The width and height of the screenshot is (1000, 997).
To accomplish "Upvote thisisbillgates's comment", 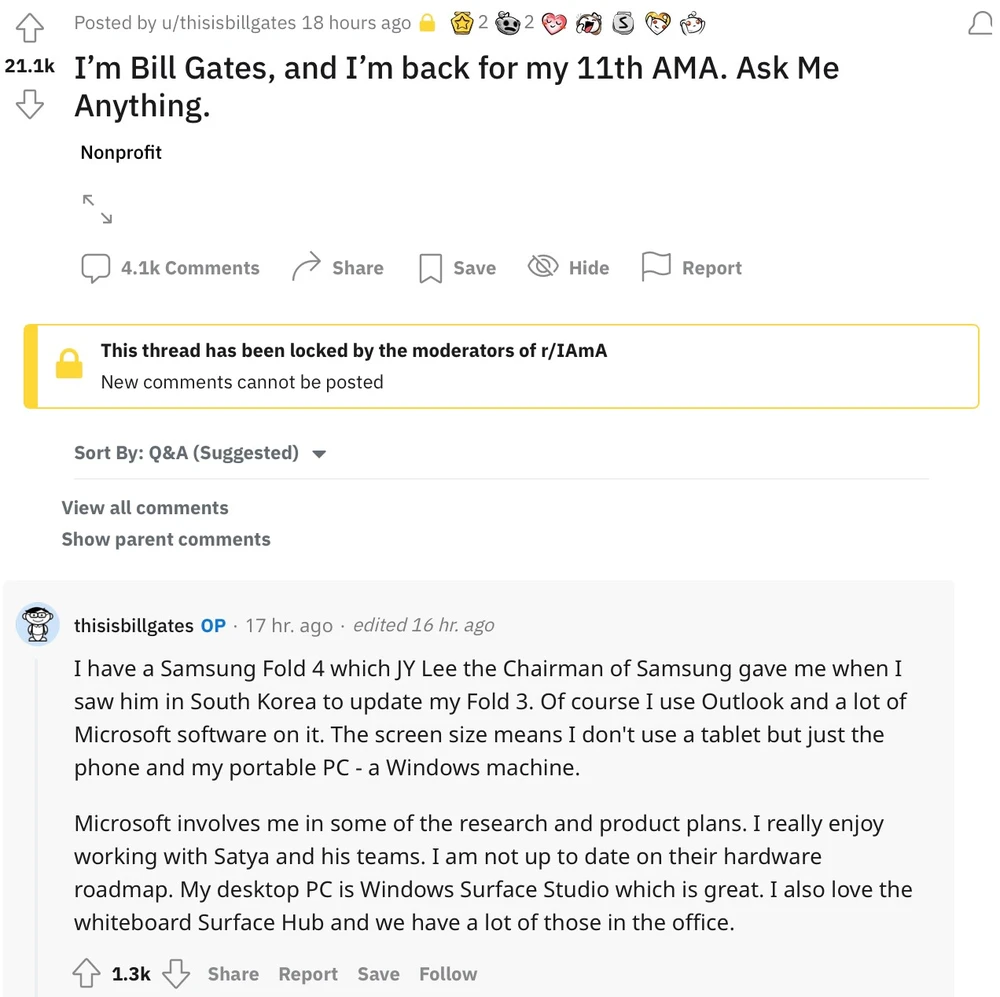I will pyautogui.click(x=88, y=972).
